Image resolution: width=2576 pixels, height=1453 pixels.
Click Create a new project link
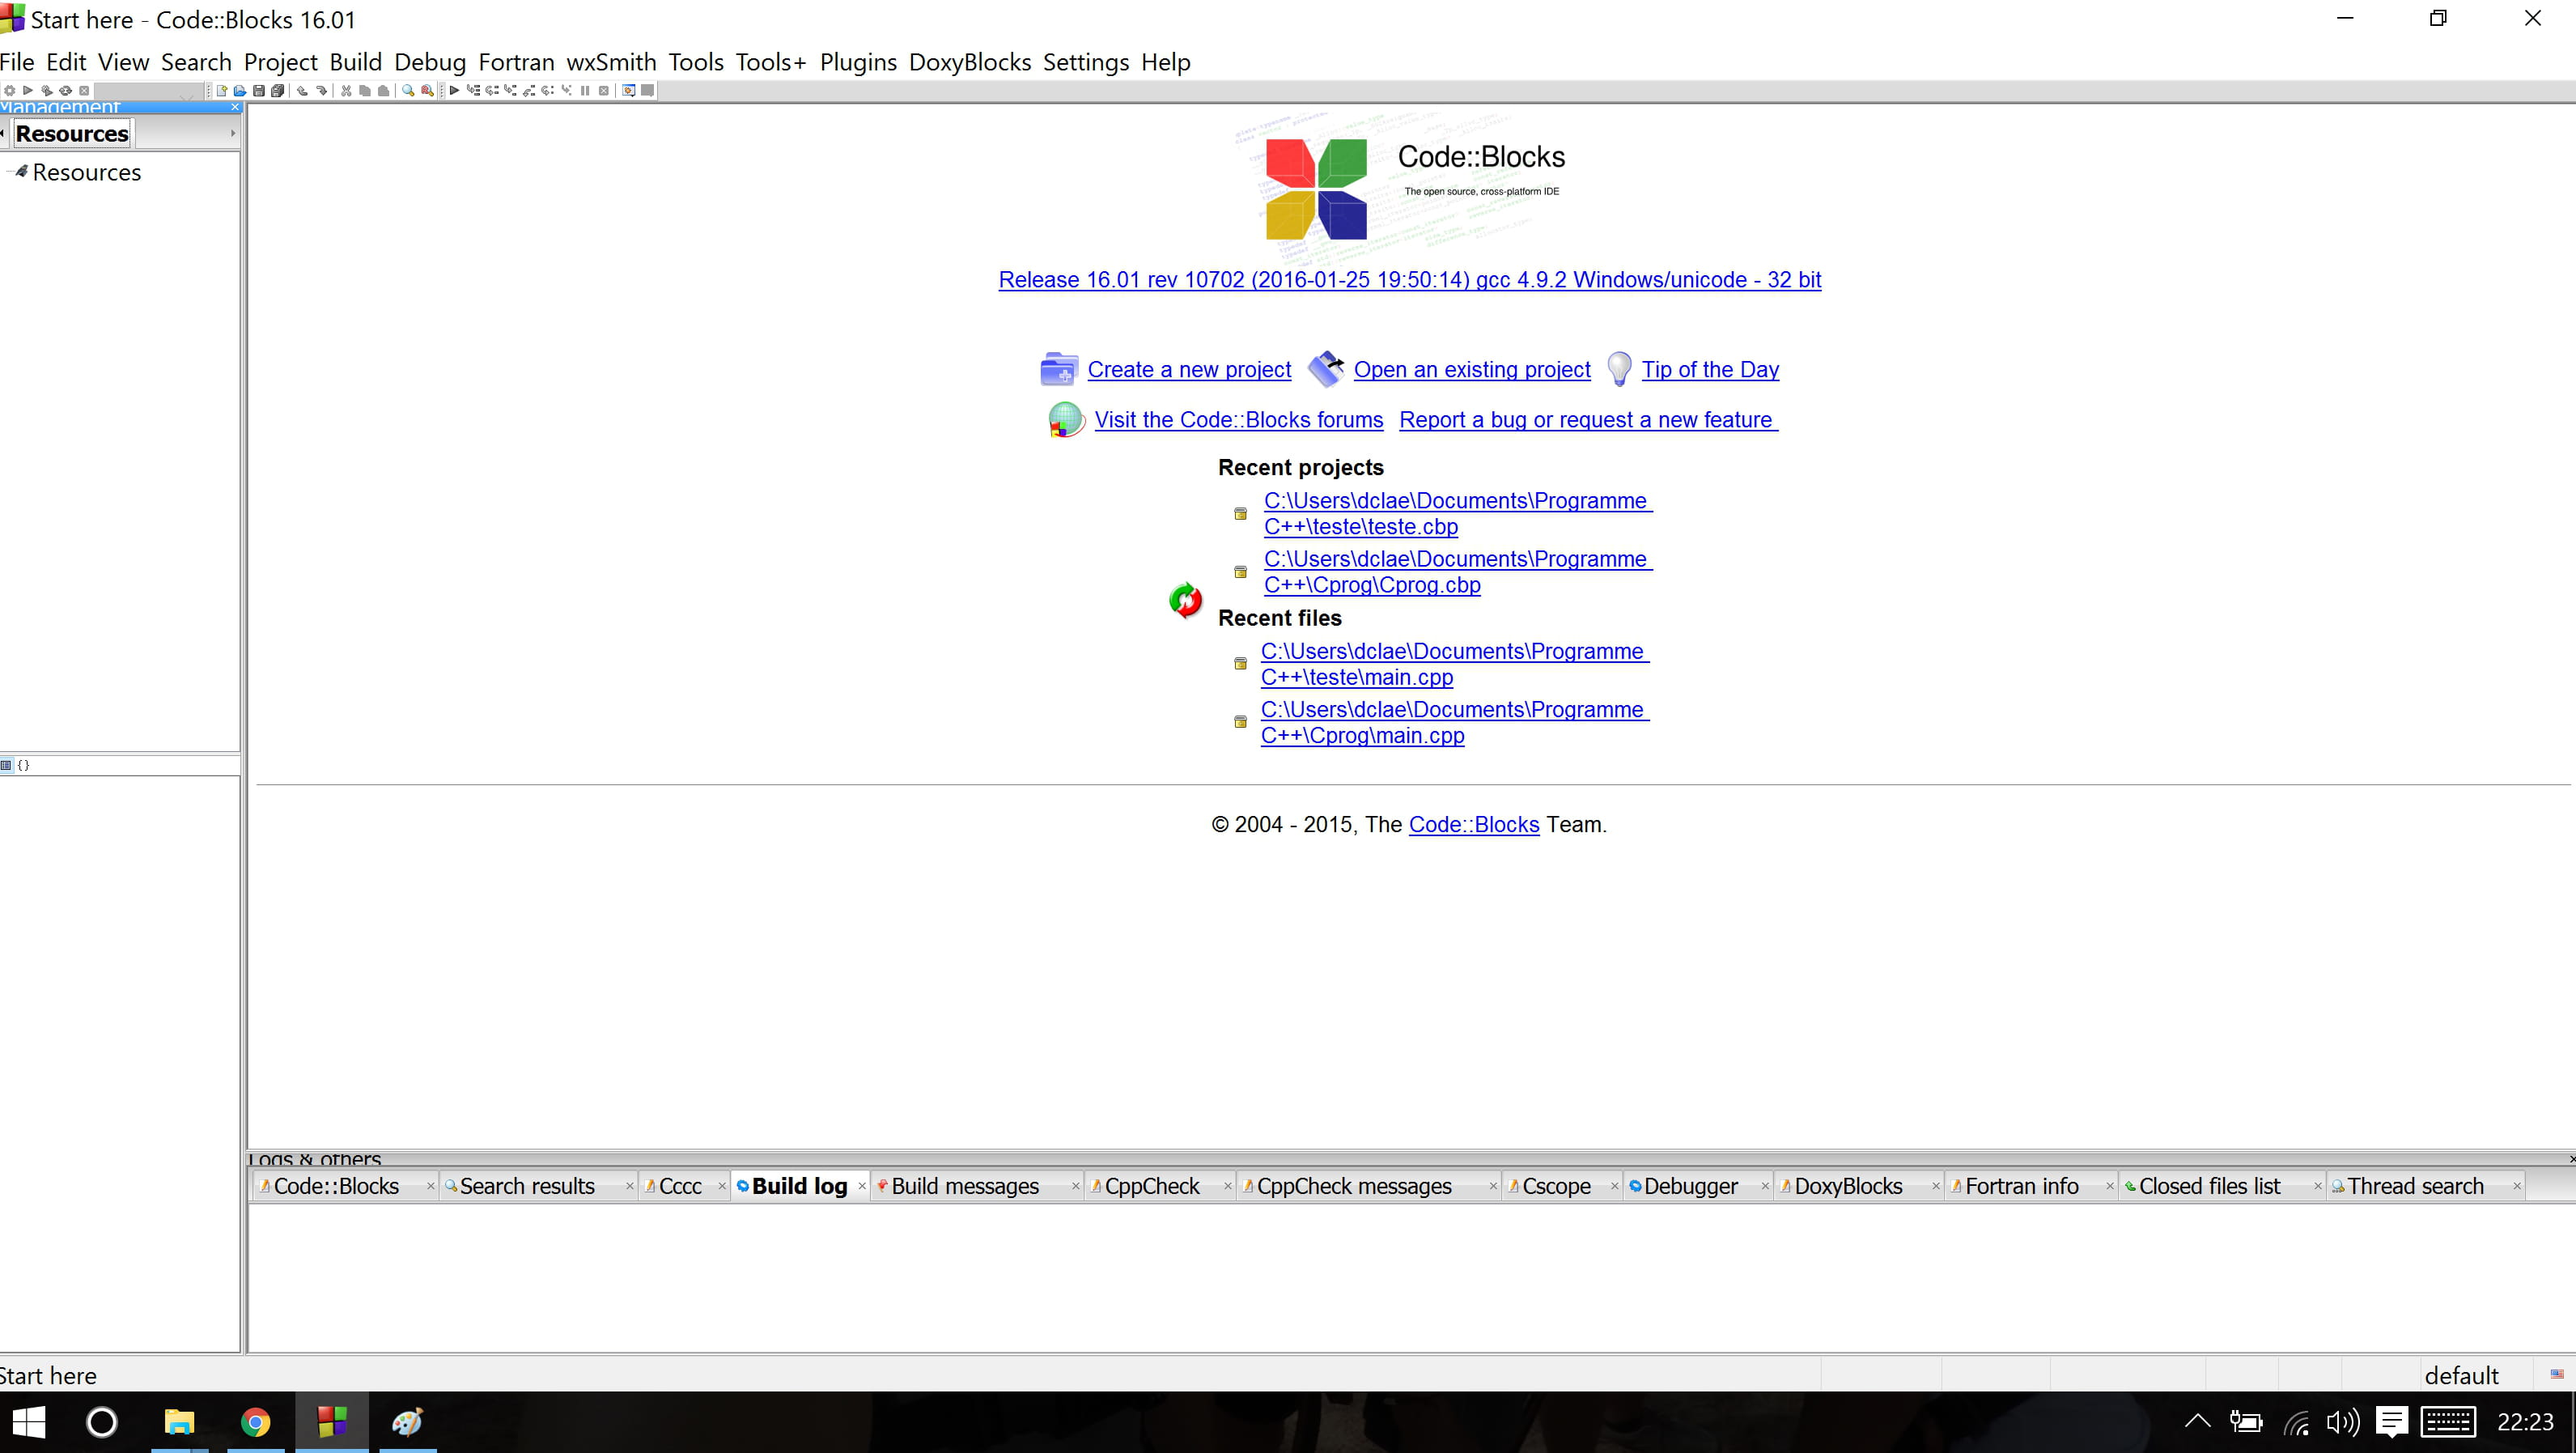click(1189, 369)
